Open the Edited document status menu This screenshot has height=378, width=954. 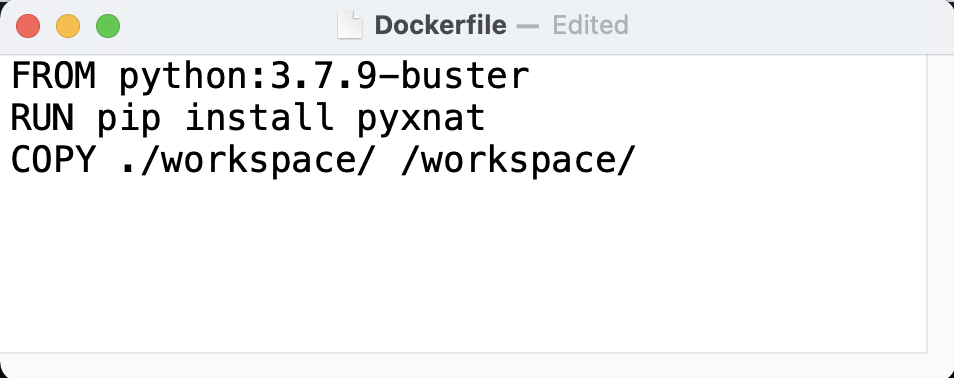(x=590, y=26)
